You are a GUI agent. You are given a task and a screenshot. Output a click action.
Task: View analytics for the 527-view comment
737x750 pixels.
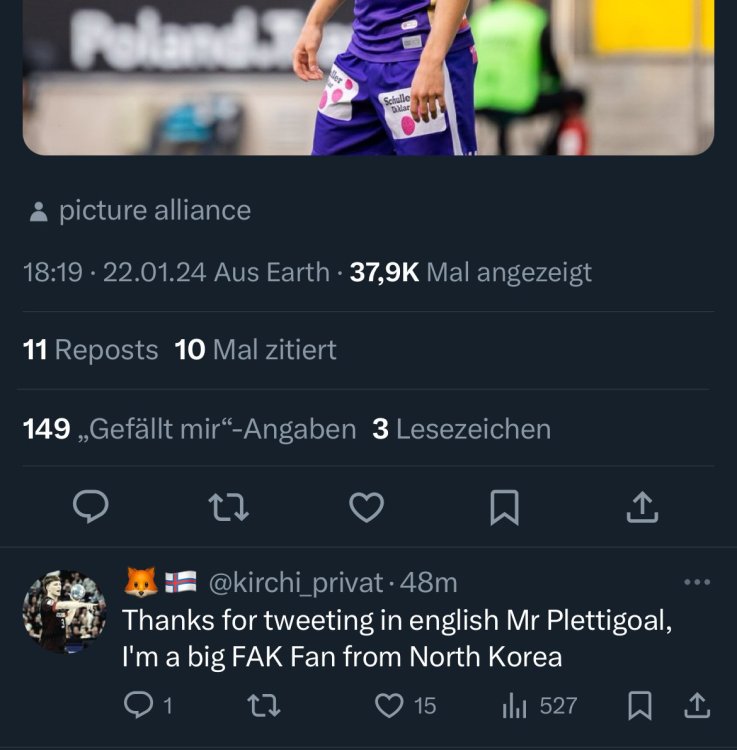(514, 706)
